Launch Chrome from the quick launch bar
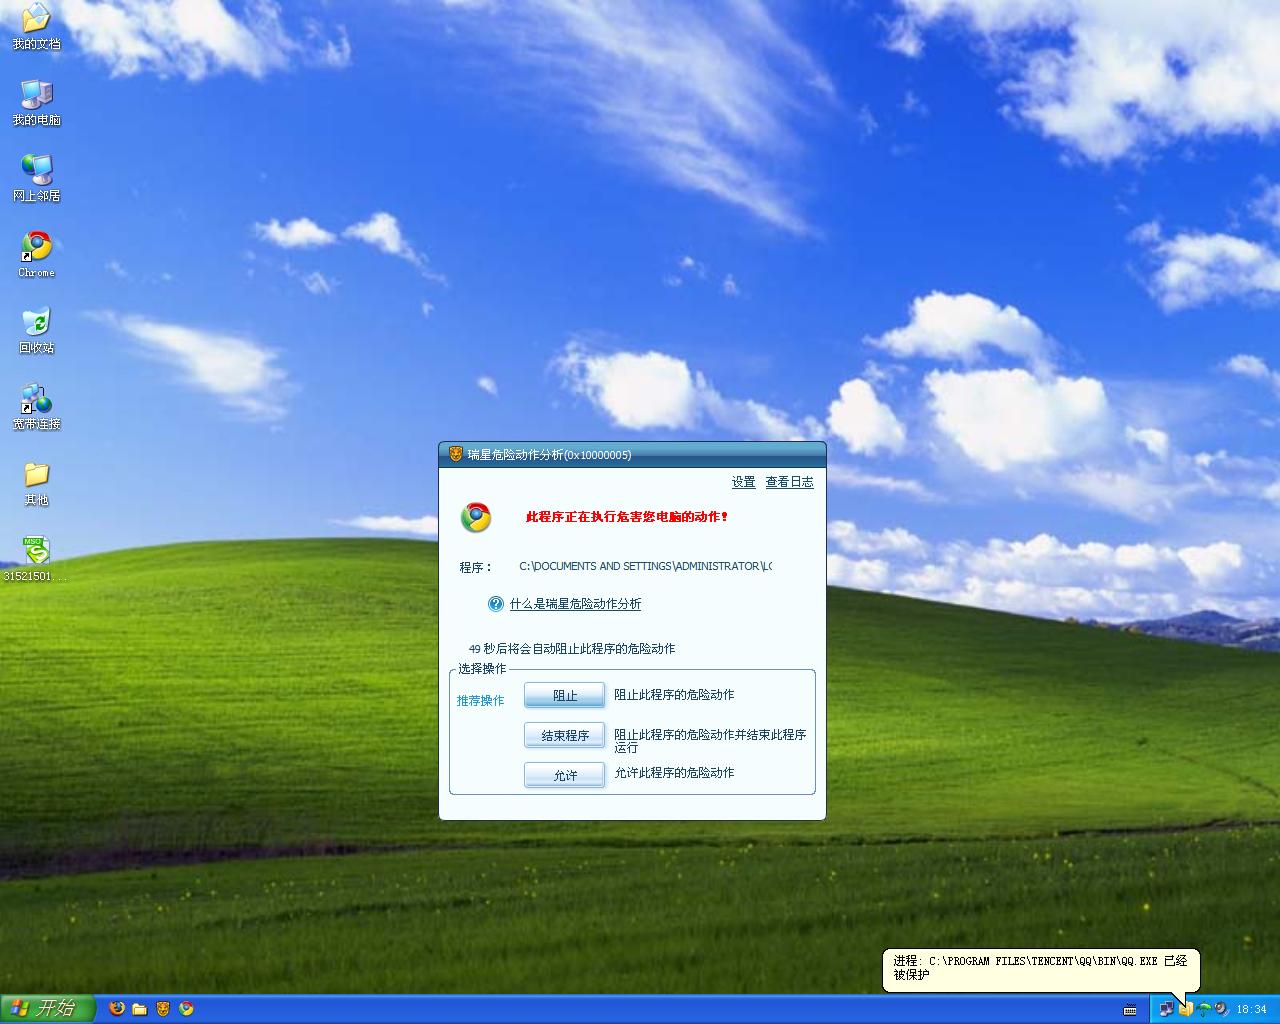1280x1024 pixels. pyautogui.click(x=186, y=1008)
